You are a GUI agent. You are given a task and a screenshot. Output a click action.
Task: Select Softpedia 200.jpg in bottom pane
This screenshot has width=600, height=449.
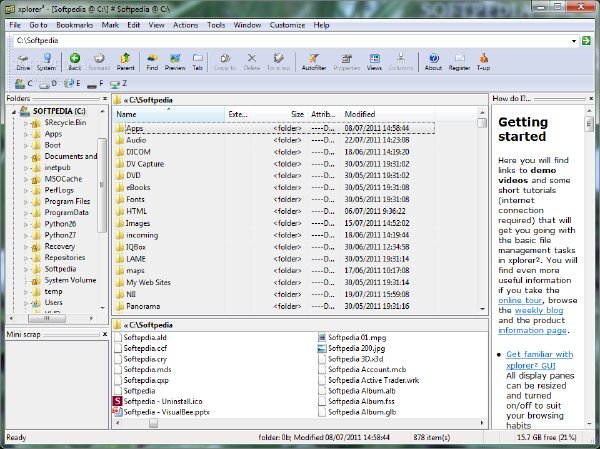[x=352, y=348]
